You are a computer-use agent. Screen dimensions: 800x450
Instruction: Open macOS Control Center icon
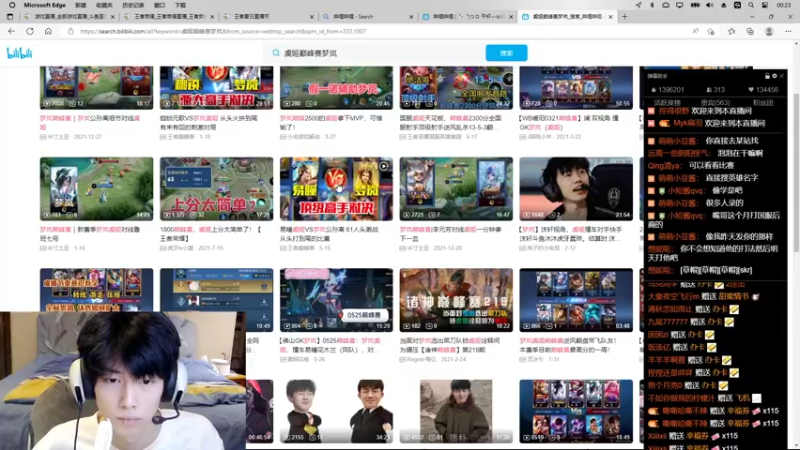(765, 5)
